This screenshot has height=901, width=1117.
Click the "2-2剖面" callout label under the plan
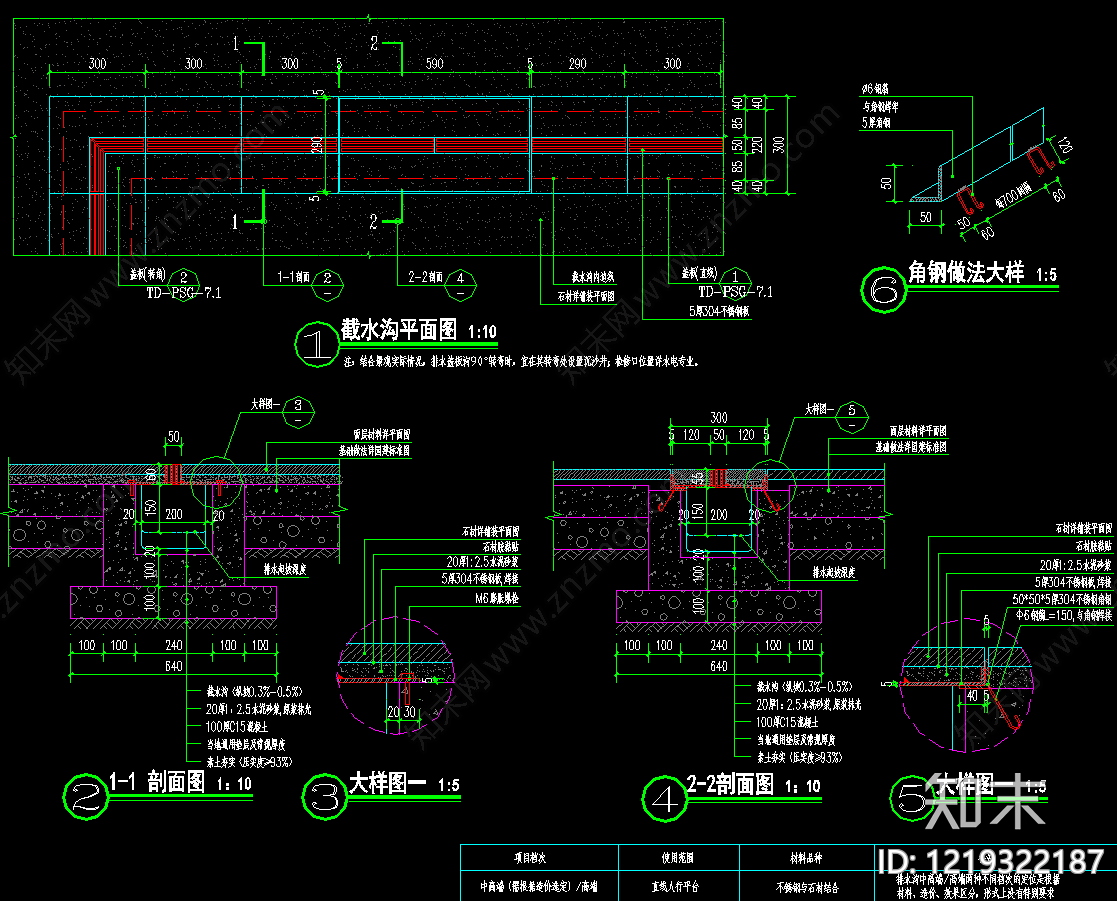[x=426, y=277]
